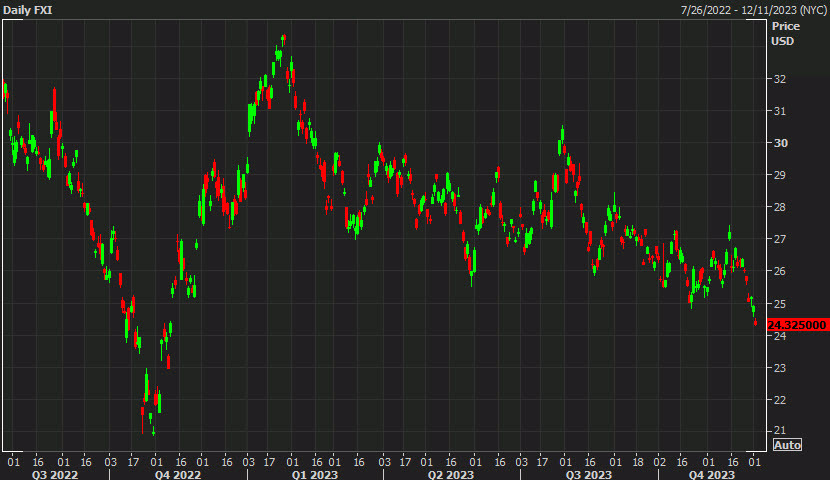
Task: Click the last red candle at chart's right end
Action: click(x=755, y=322)
